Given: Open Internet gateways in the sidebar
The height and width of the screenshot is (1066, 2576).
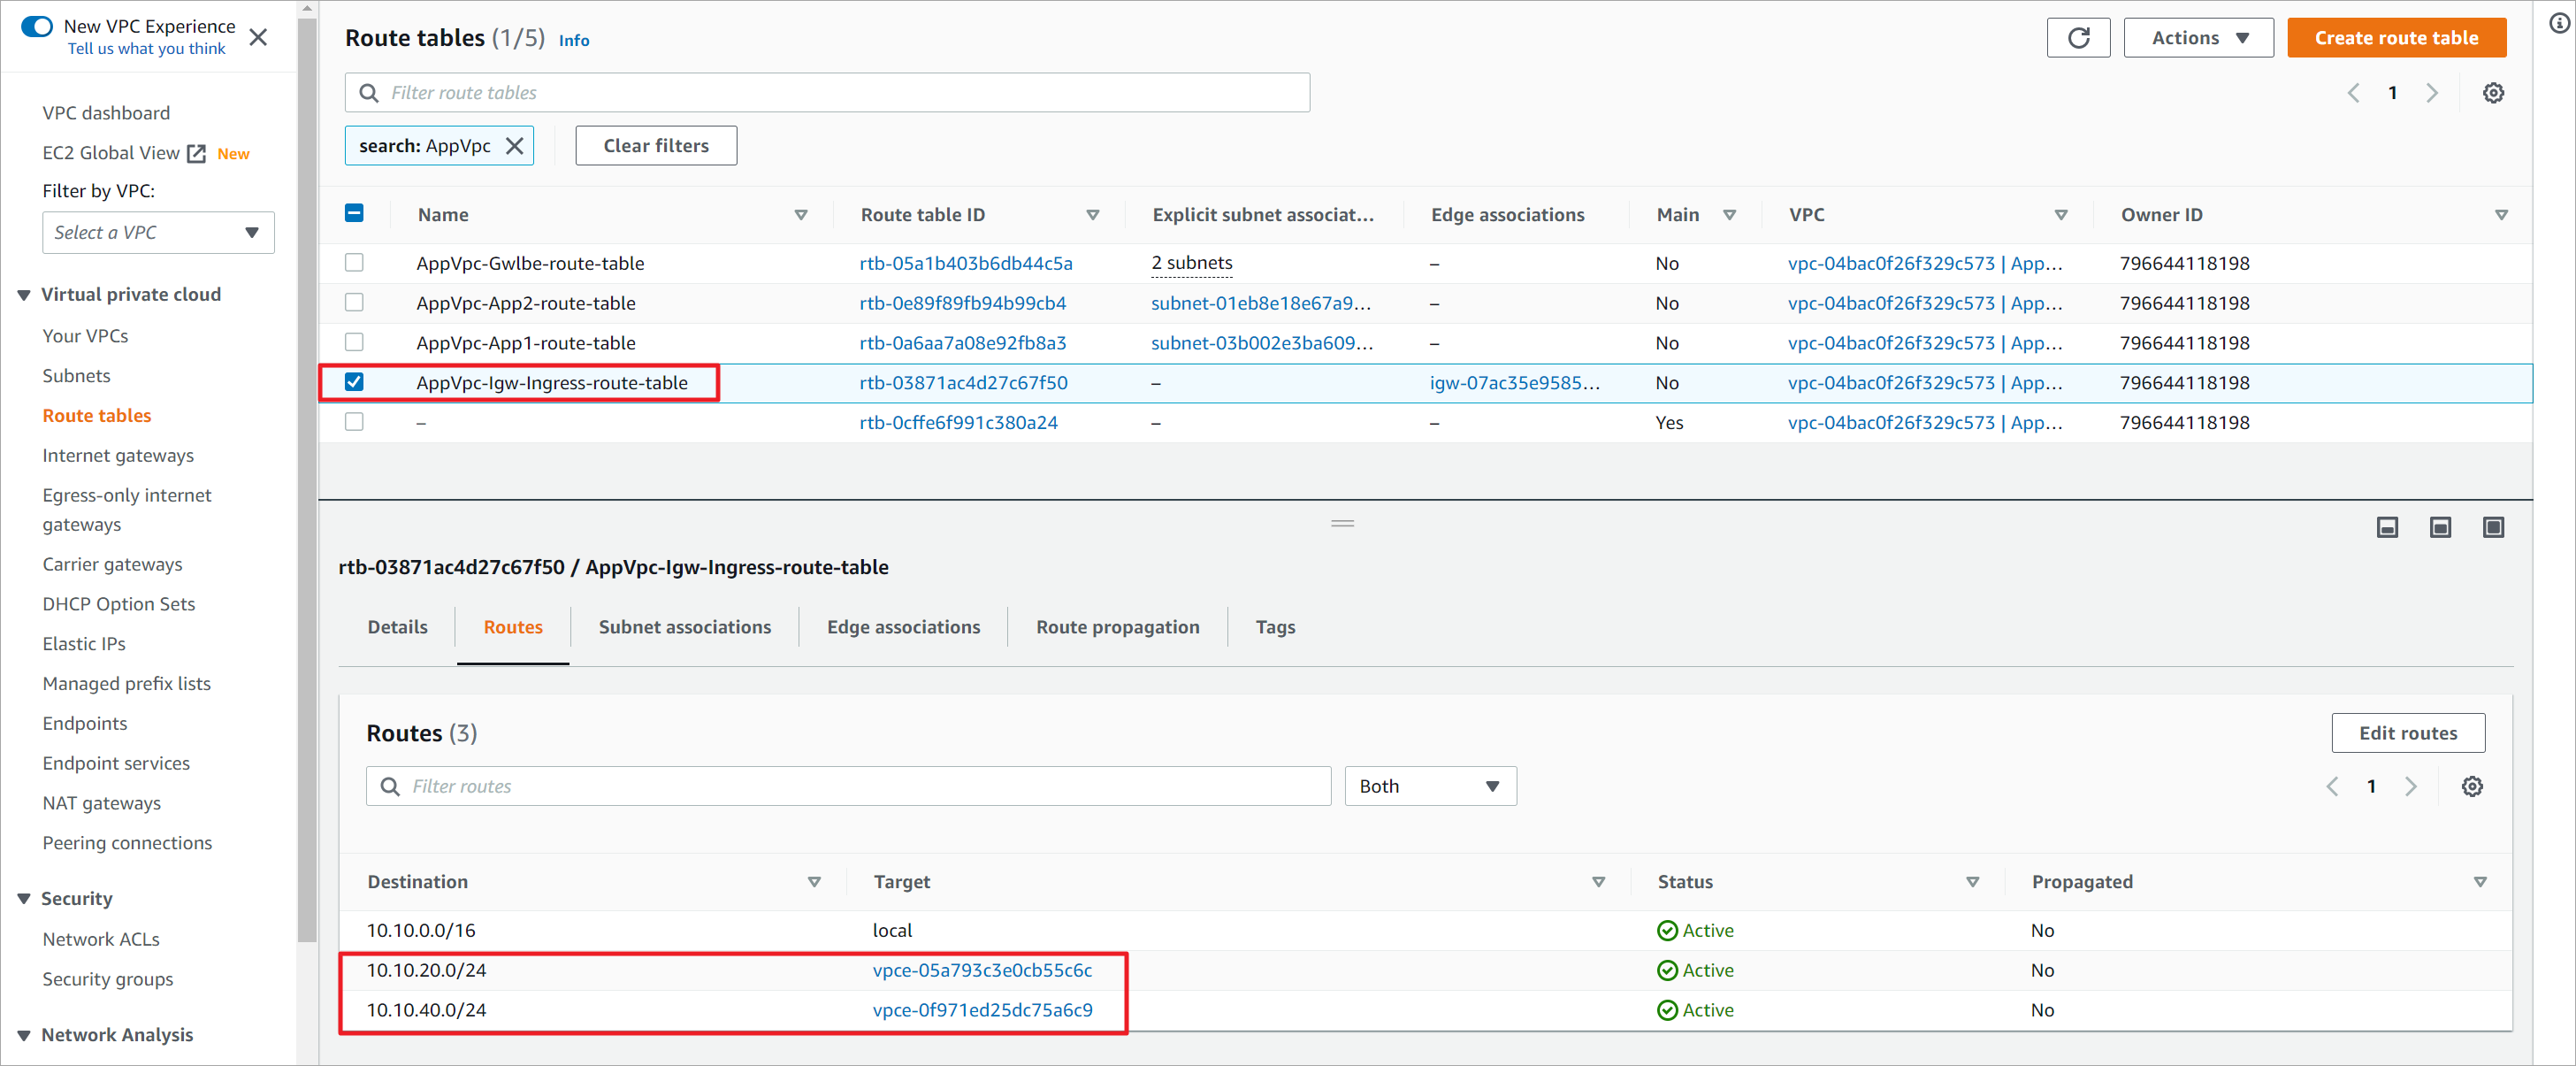Looking at the screenshot, I should pos(118,456).
